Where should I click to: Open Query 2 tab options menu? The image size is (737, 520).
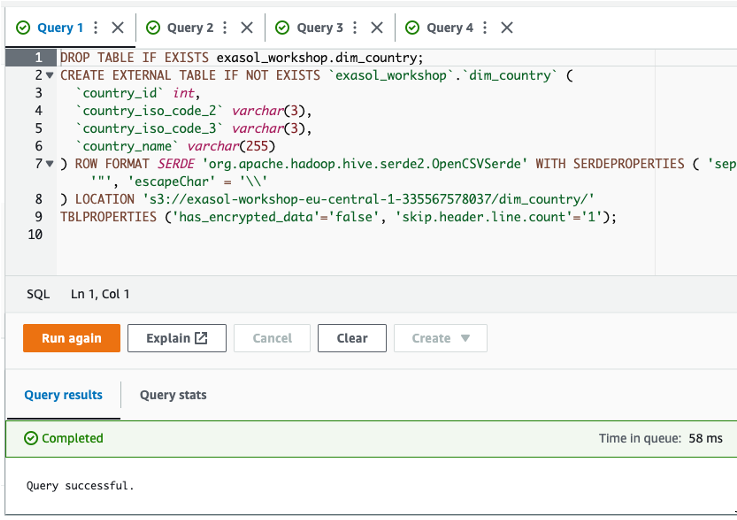tap(225, 28)
